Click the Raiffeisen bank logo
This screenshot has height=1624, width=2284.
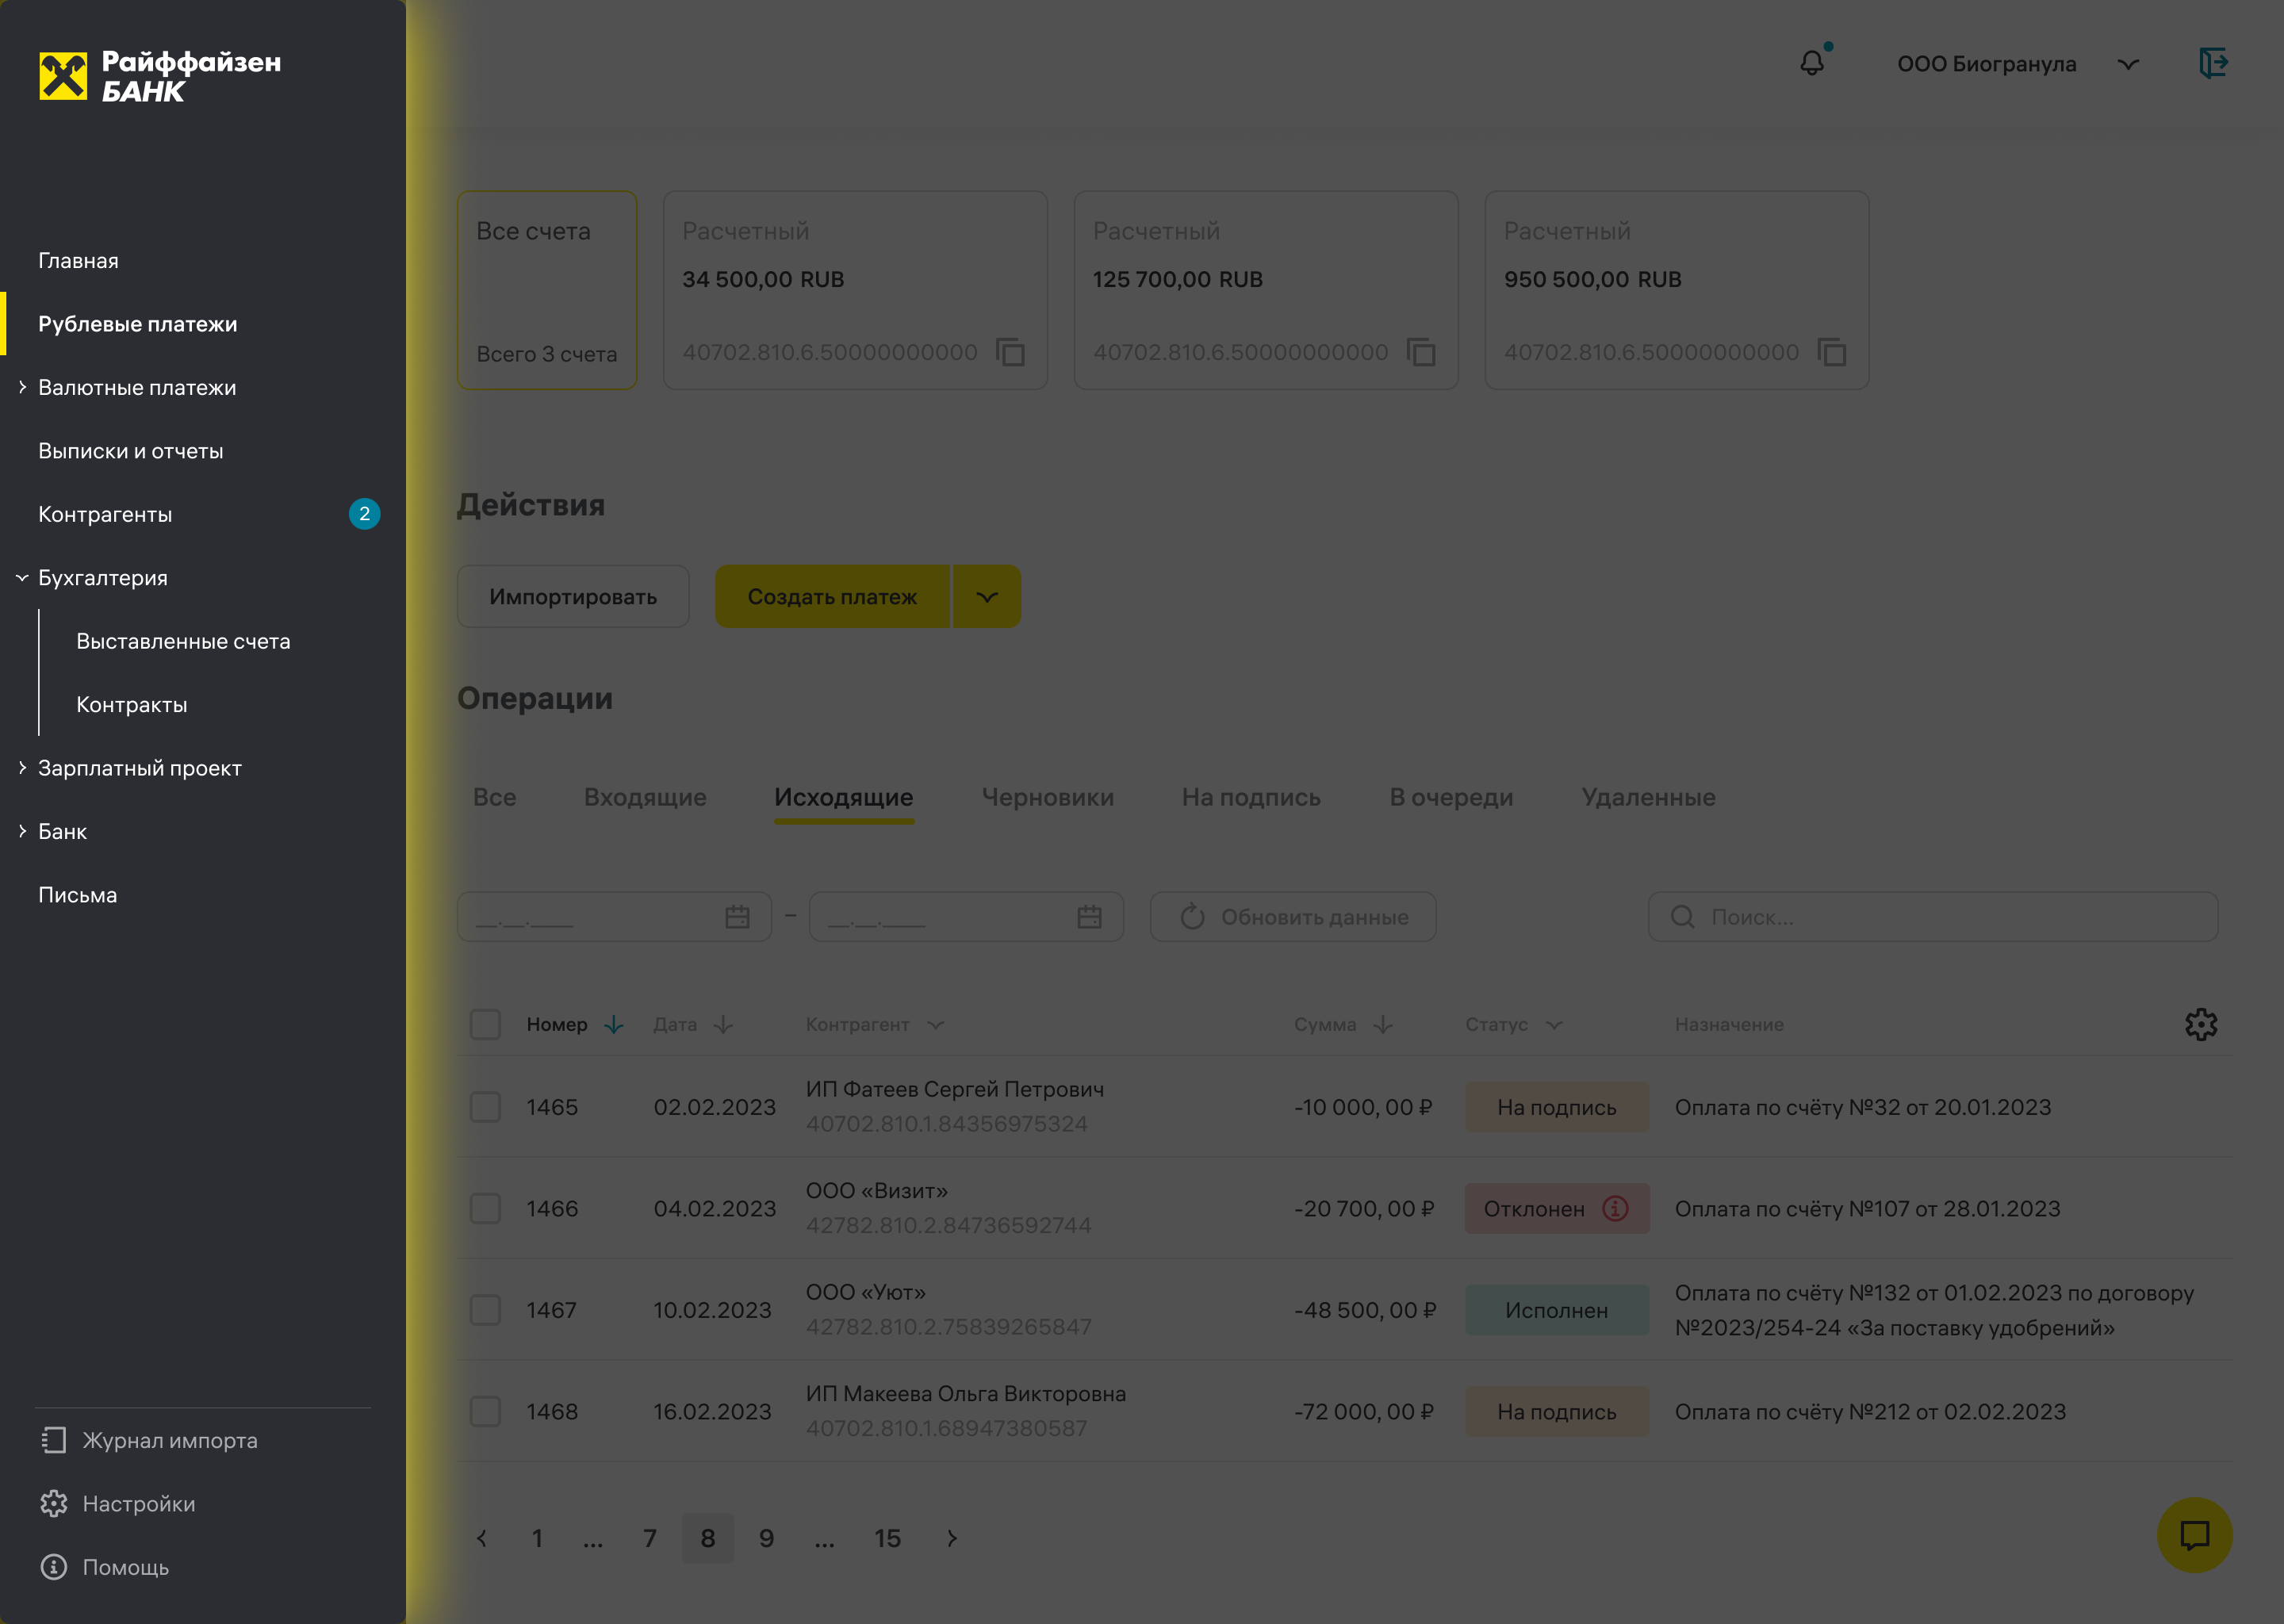(x=160, y=77)
